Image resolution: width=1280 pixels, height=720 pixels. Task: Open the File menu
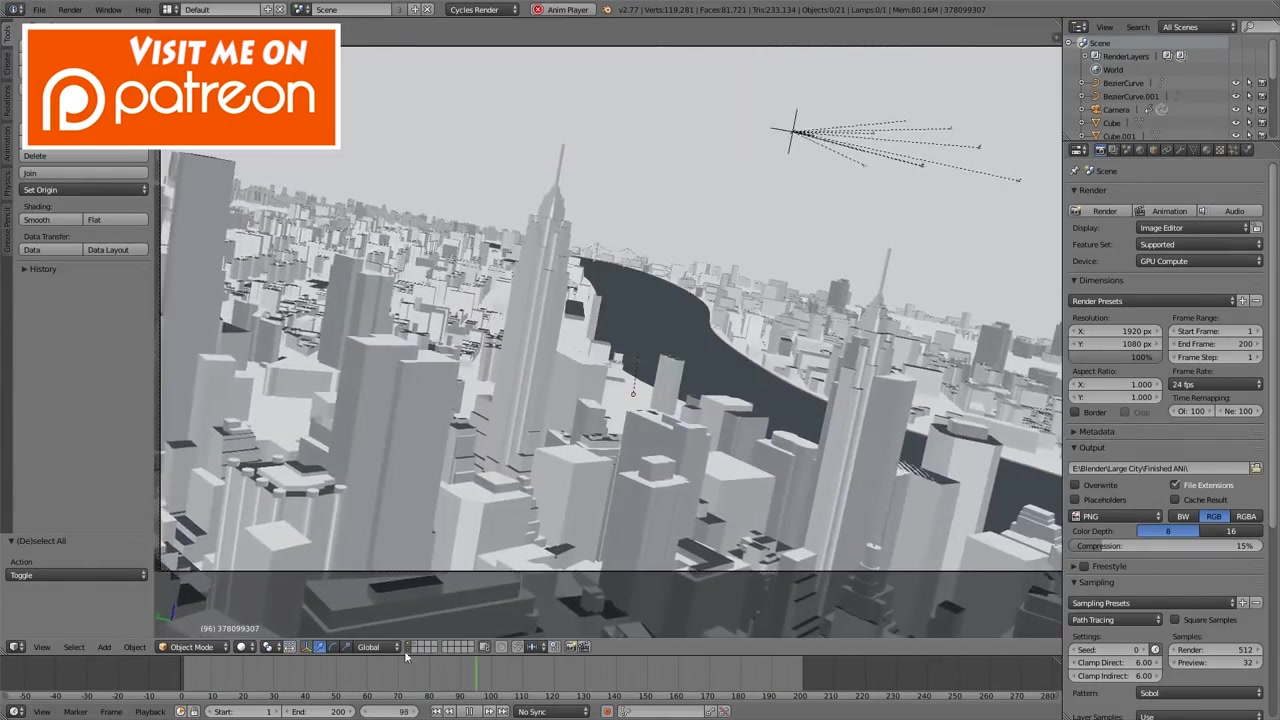tap(39, 10)
